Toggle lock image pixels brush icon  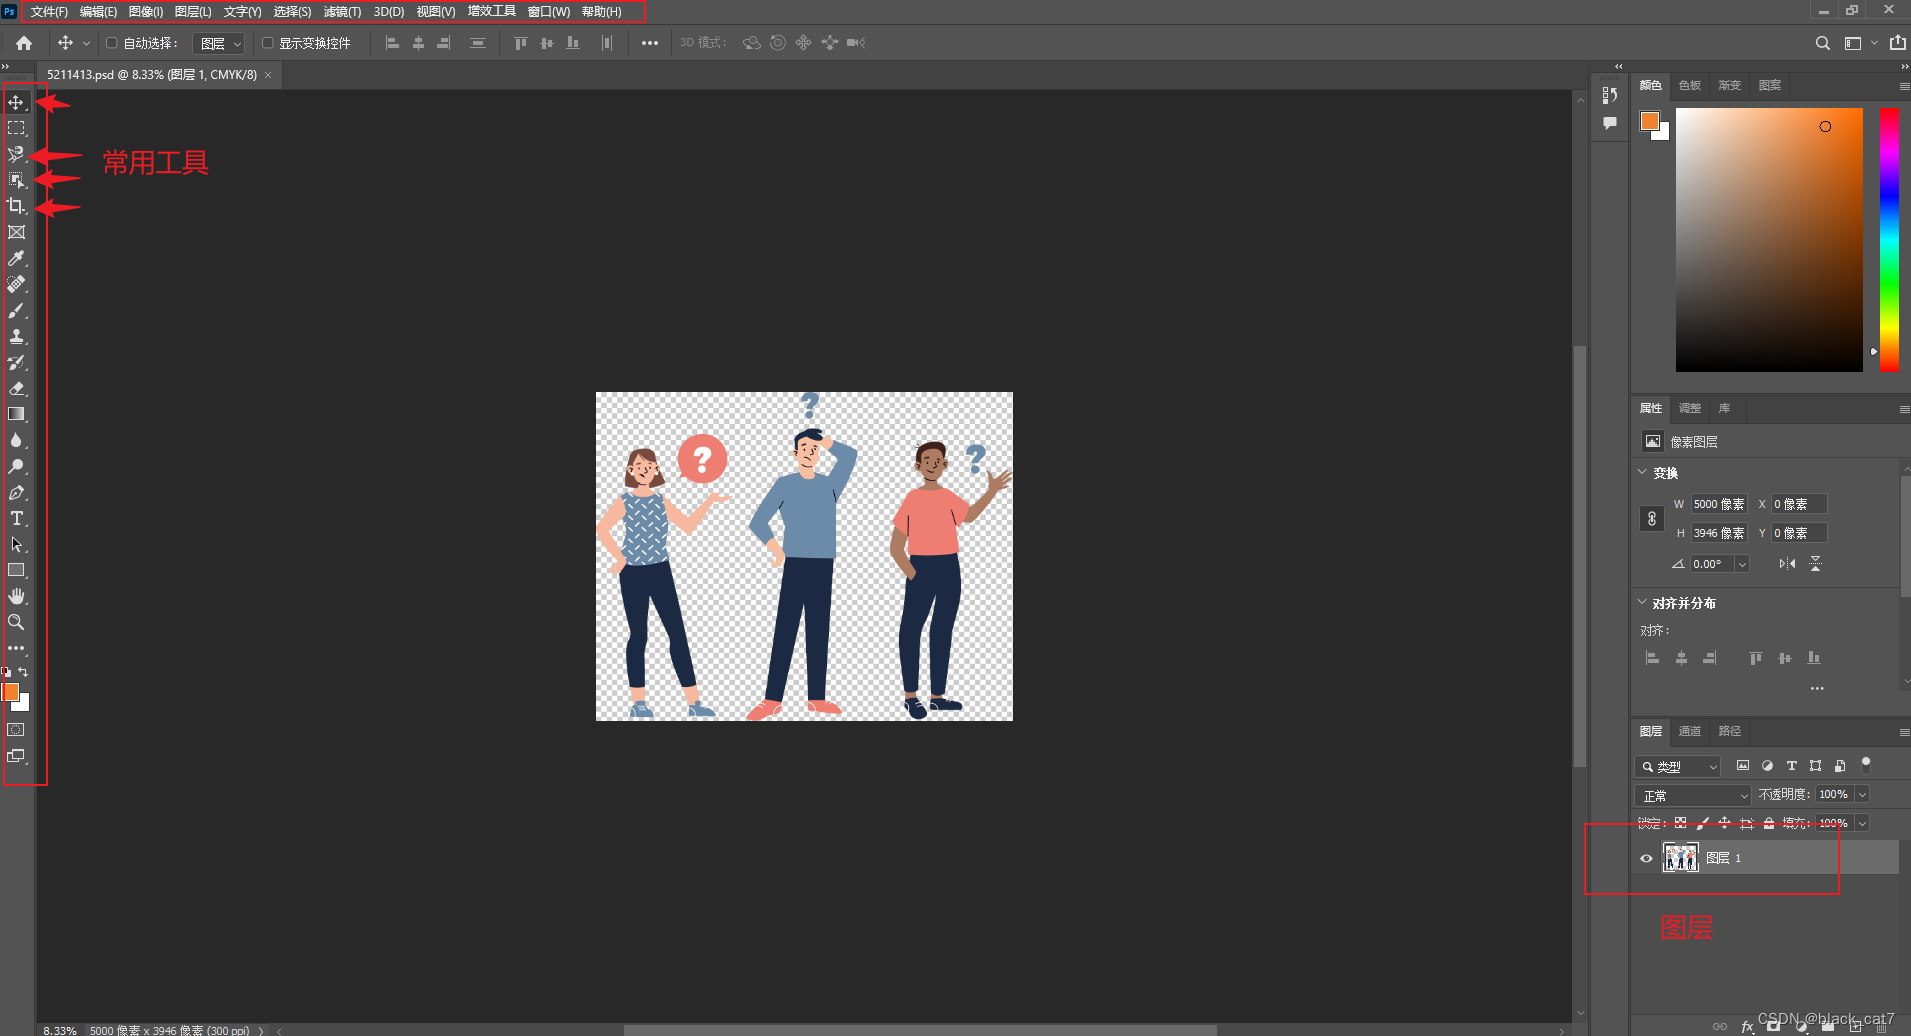click(x=1702, y=823)
